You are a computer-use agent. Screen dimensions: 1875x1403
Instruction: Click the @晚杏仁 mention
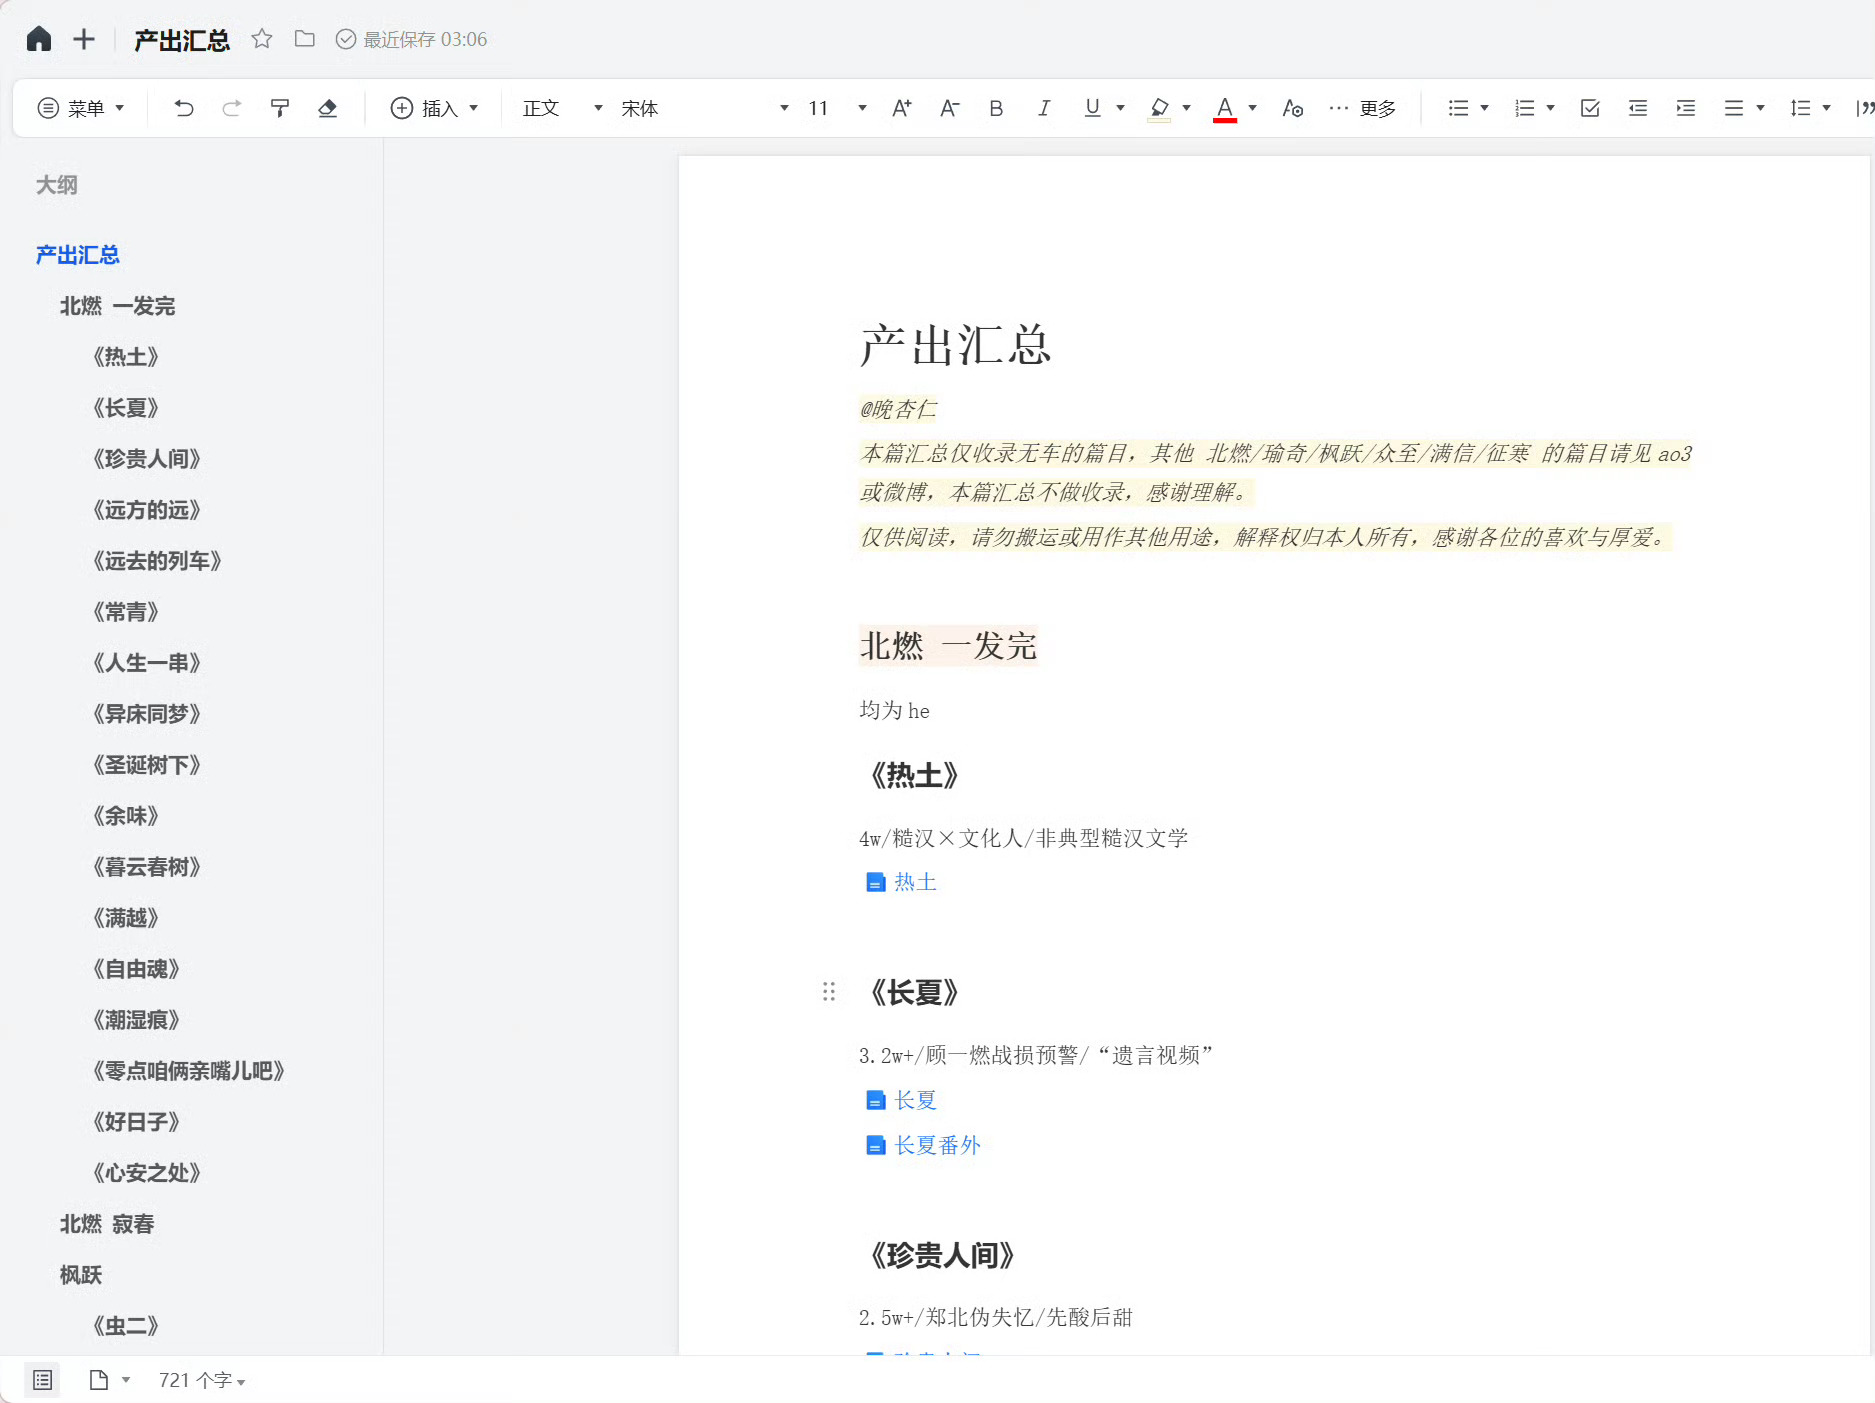coord(898,409)
